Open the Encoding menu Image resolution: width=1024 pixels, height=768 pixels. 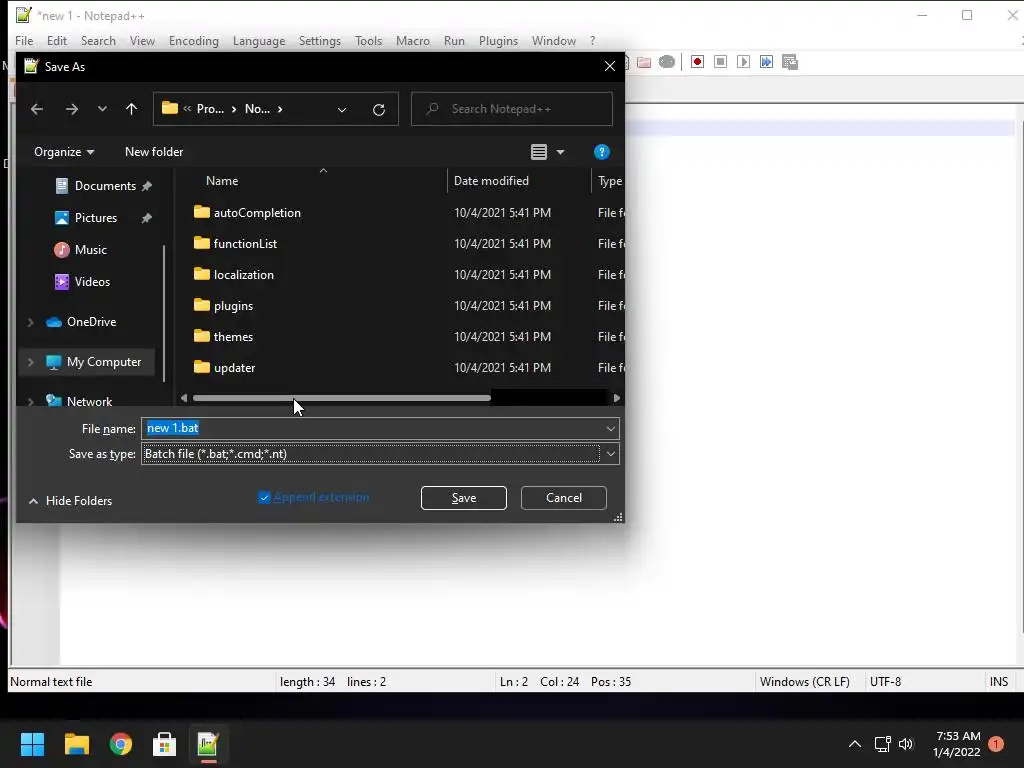coord(193,40)
